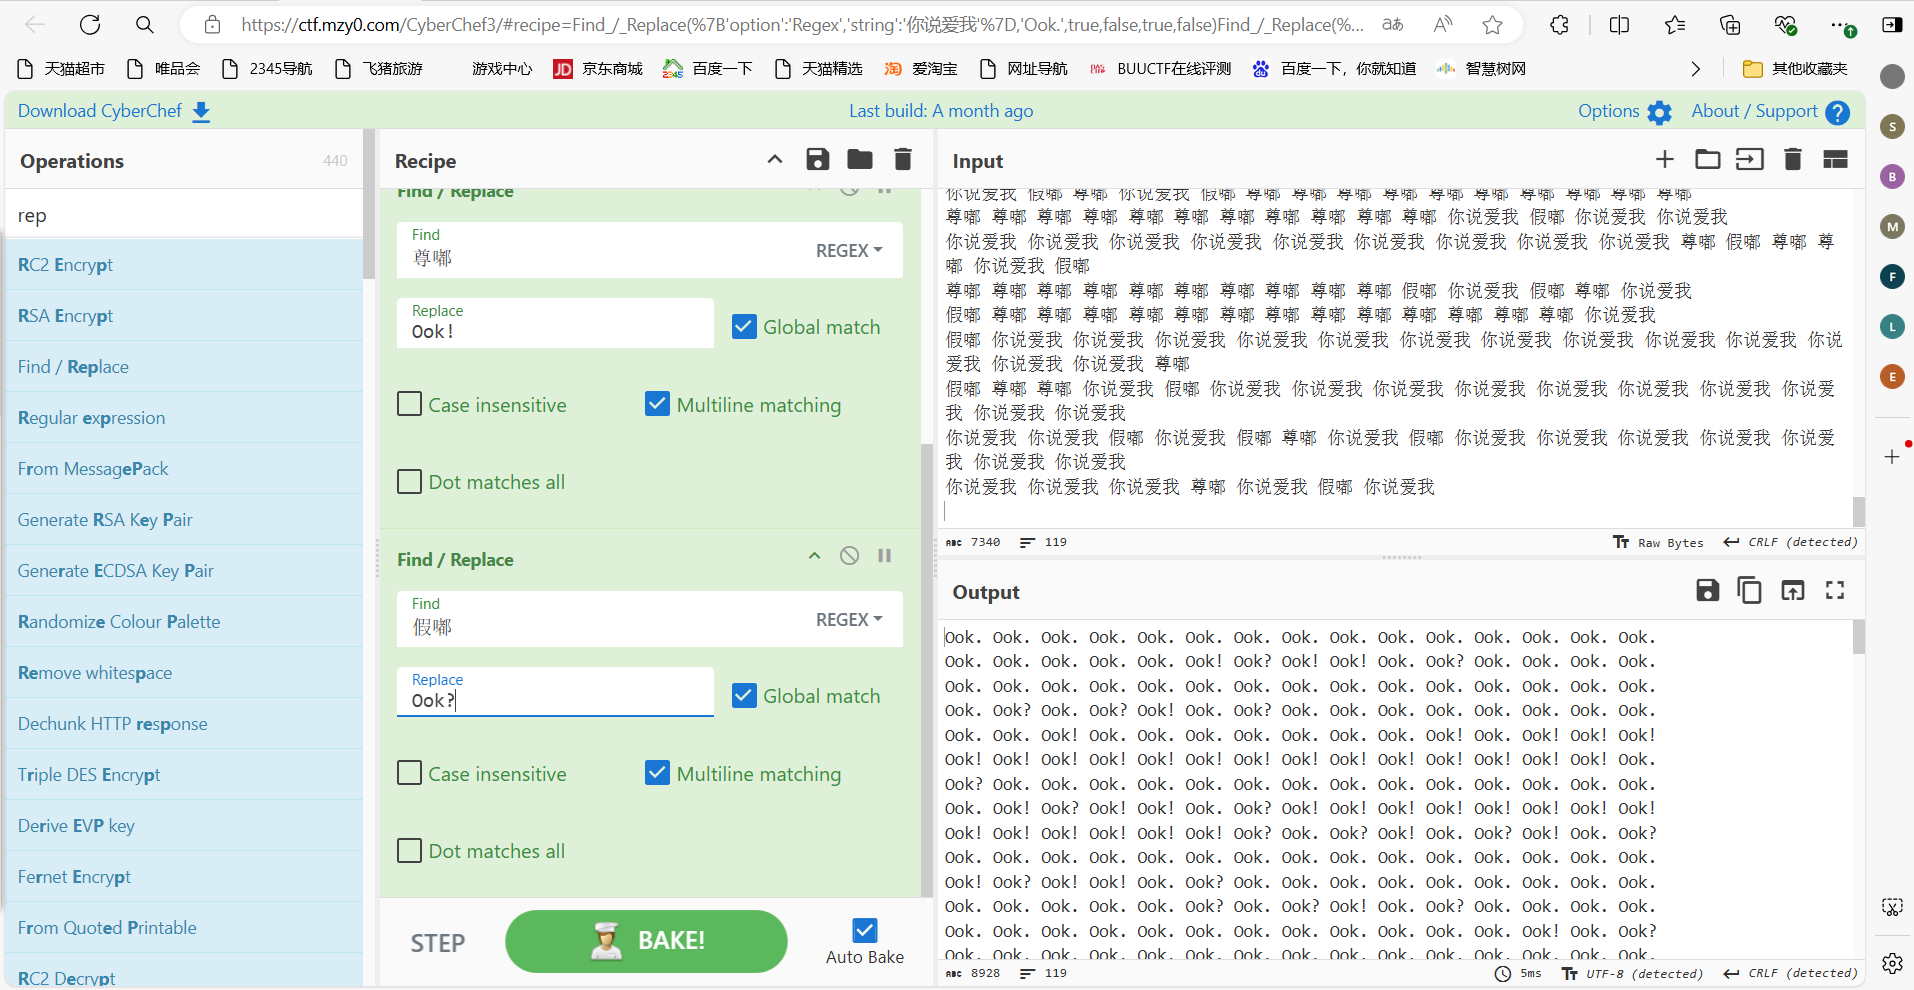Change input end-of-line sequence CRLF
The image size is (1914, 990).
[1790, 542]
